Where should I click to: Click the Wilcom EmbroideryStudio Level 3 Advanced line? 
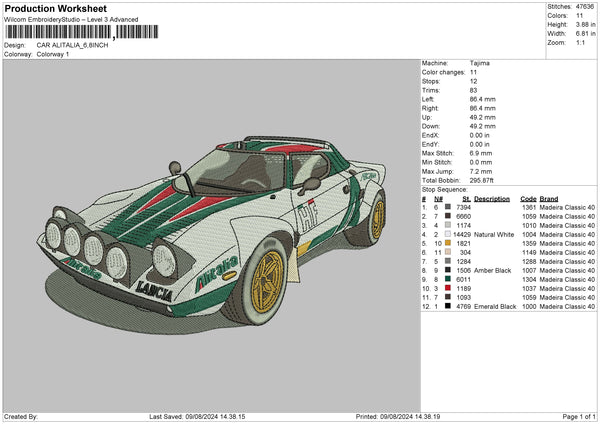click(71, 20)
